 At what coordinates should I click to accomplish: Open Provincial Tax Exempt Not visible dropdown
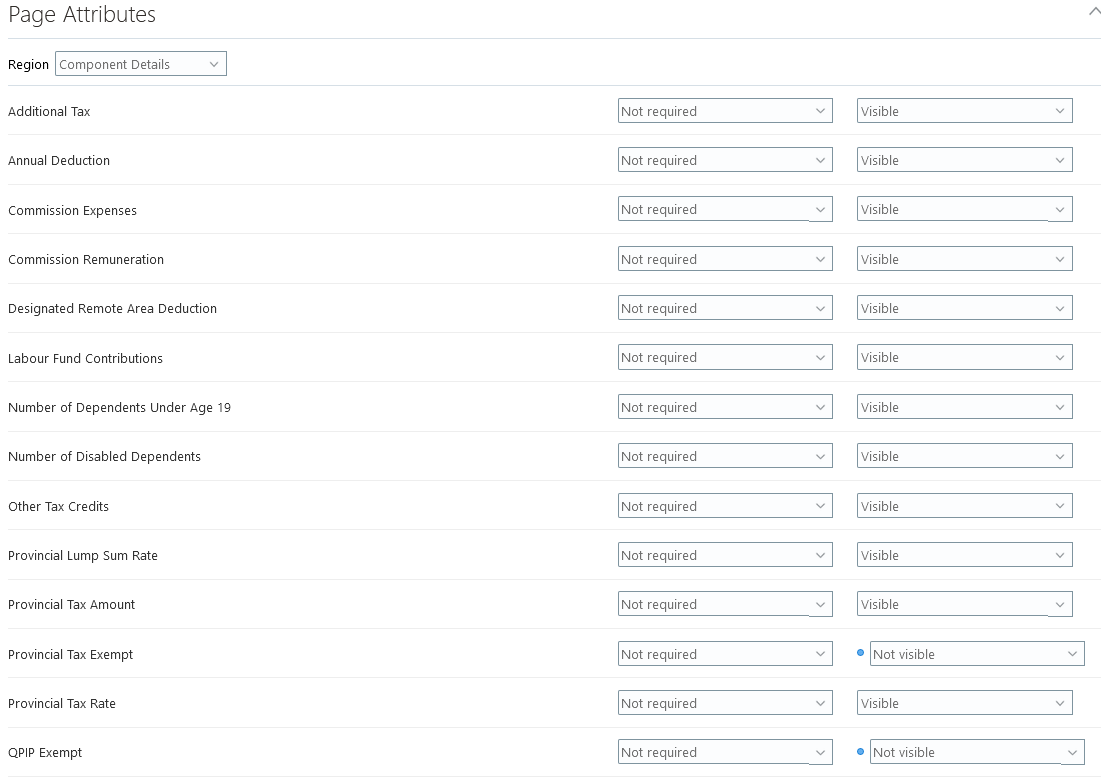(x=977, y=654)
